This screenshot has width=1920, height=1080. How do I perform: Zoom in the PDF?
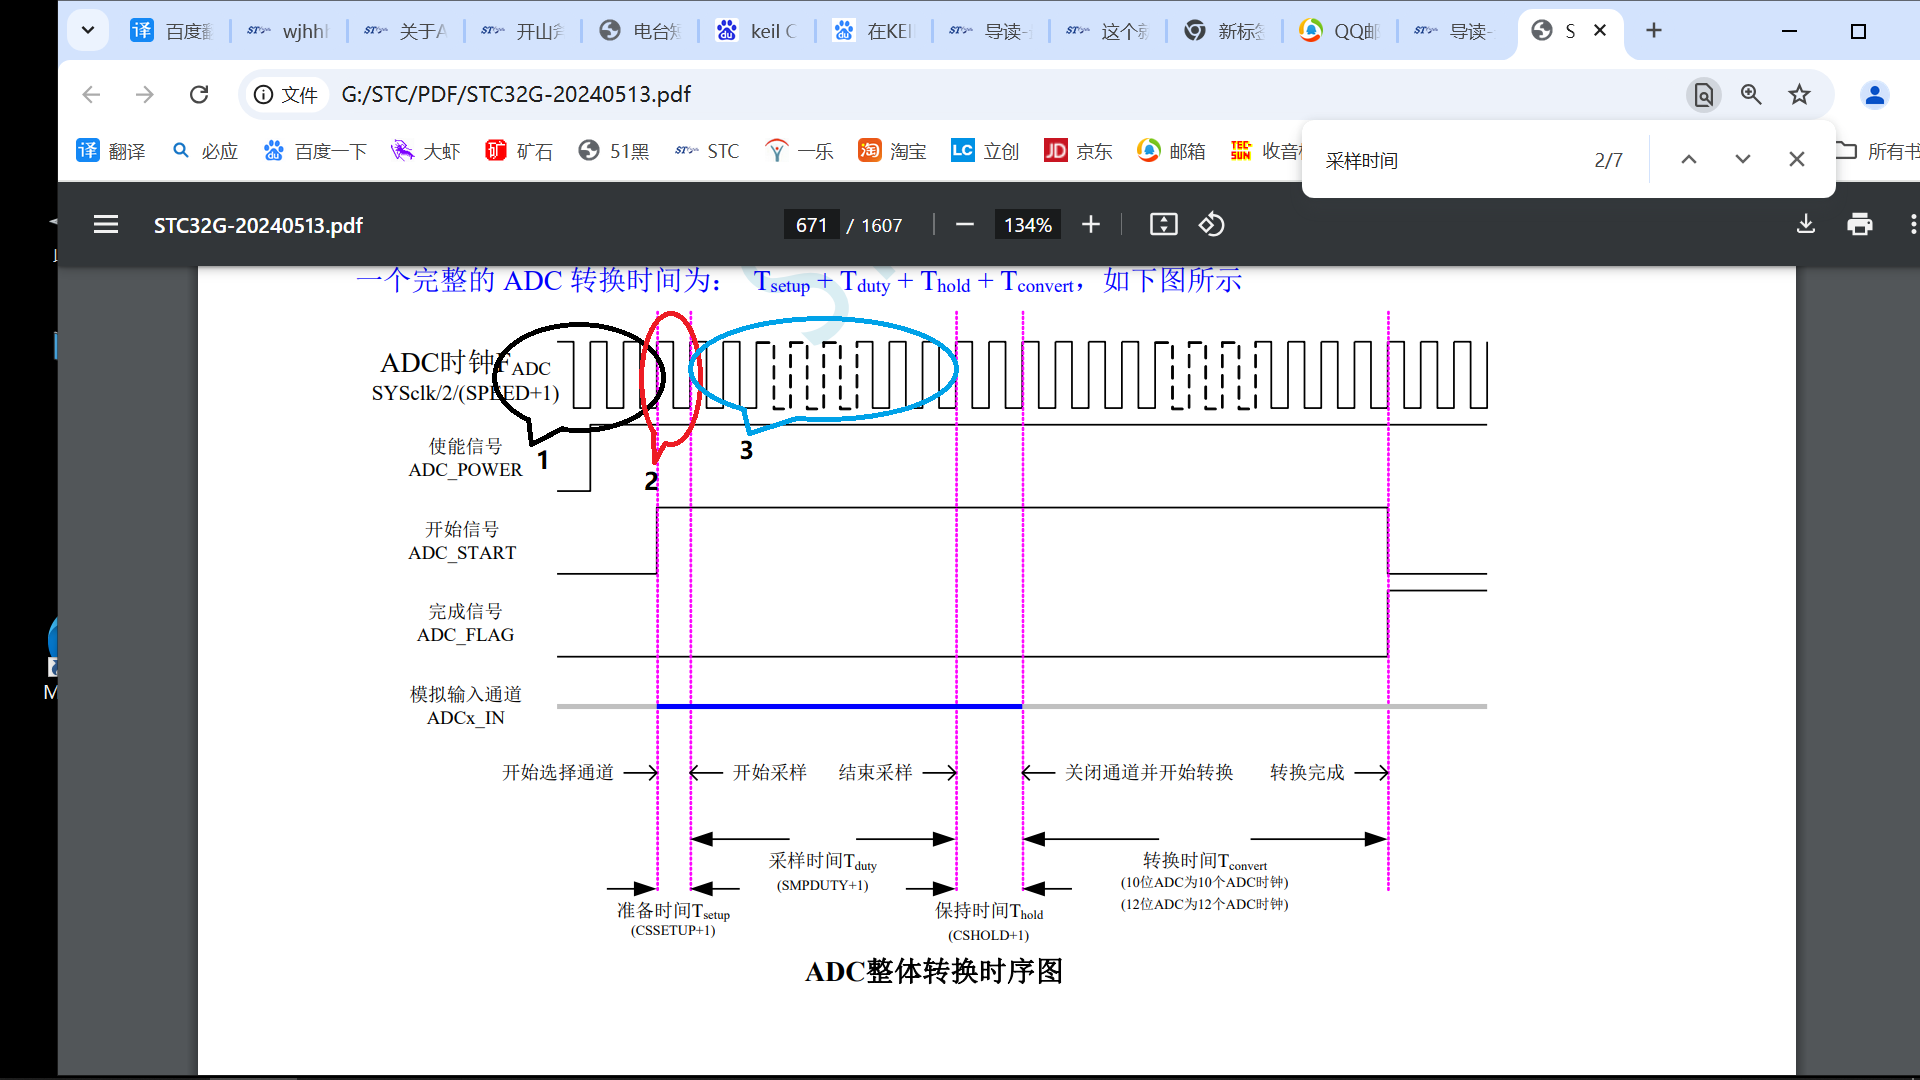pyautogui.click(x=1091, y=225)
